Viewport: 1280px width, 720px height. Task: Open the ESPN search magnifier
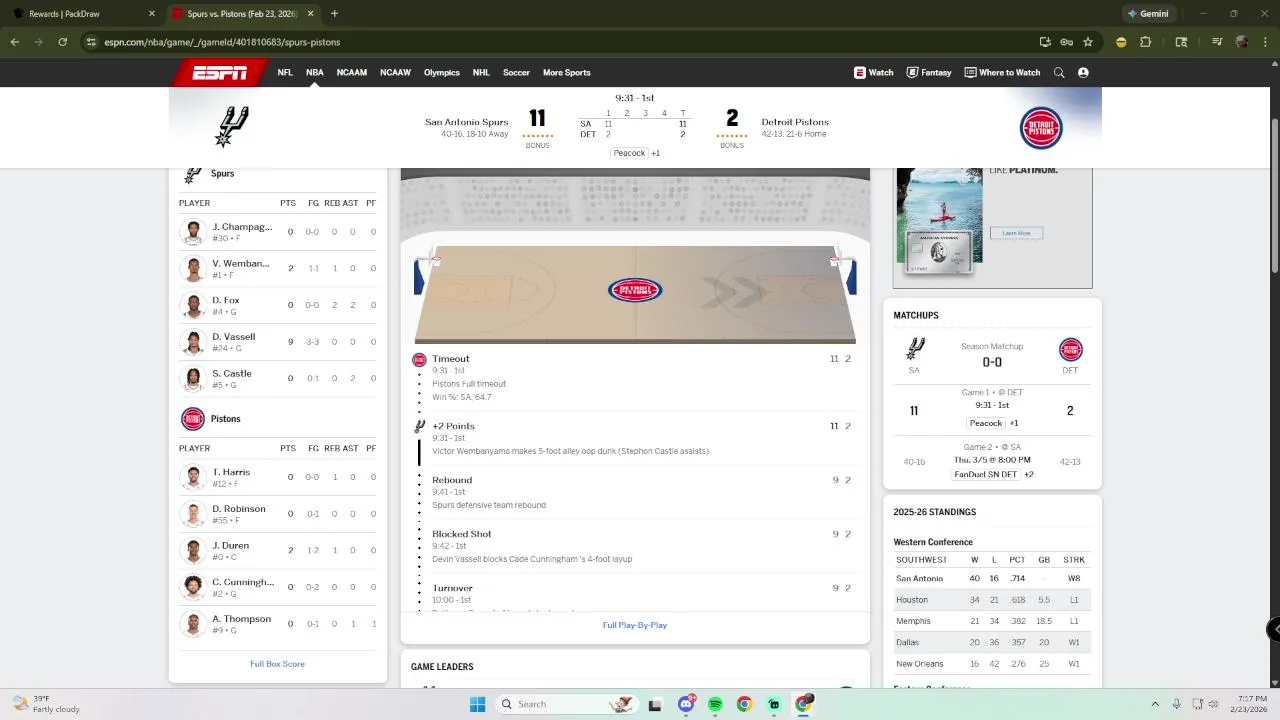tap(1059, 73)
